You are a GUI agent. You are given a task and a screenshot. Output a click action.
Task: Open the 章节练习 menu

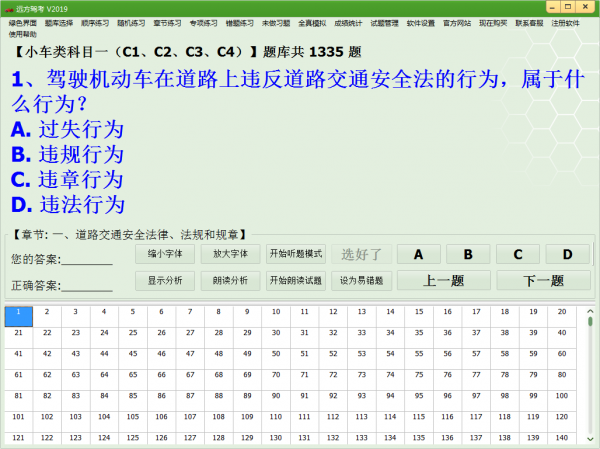click(167, 23)
